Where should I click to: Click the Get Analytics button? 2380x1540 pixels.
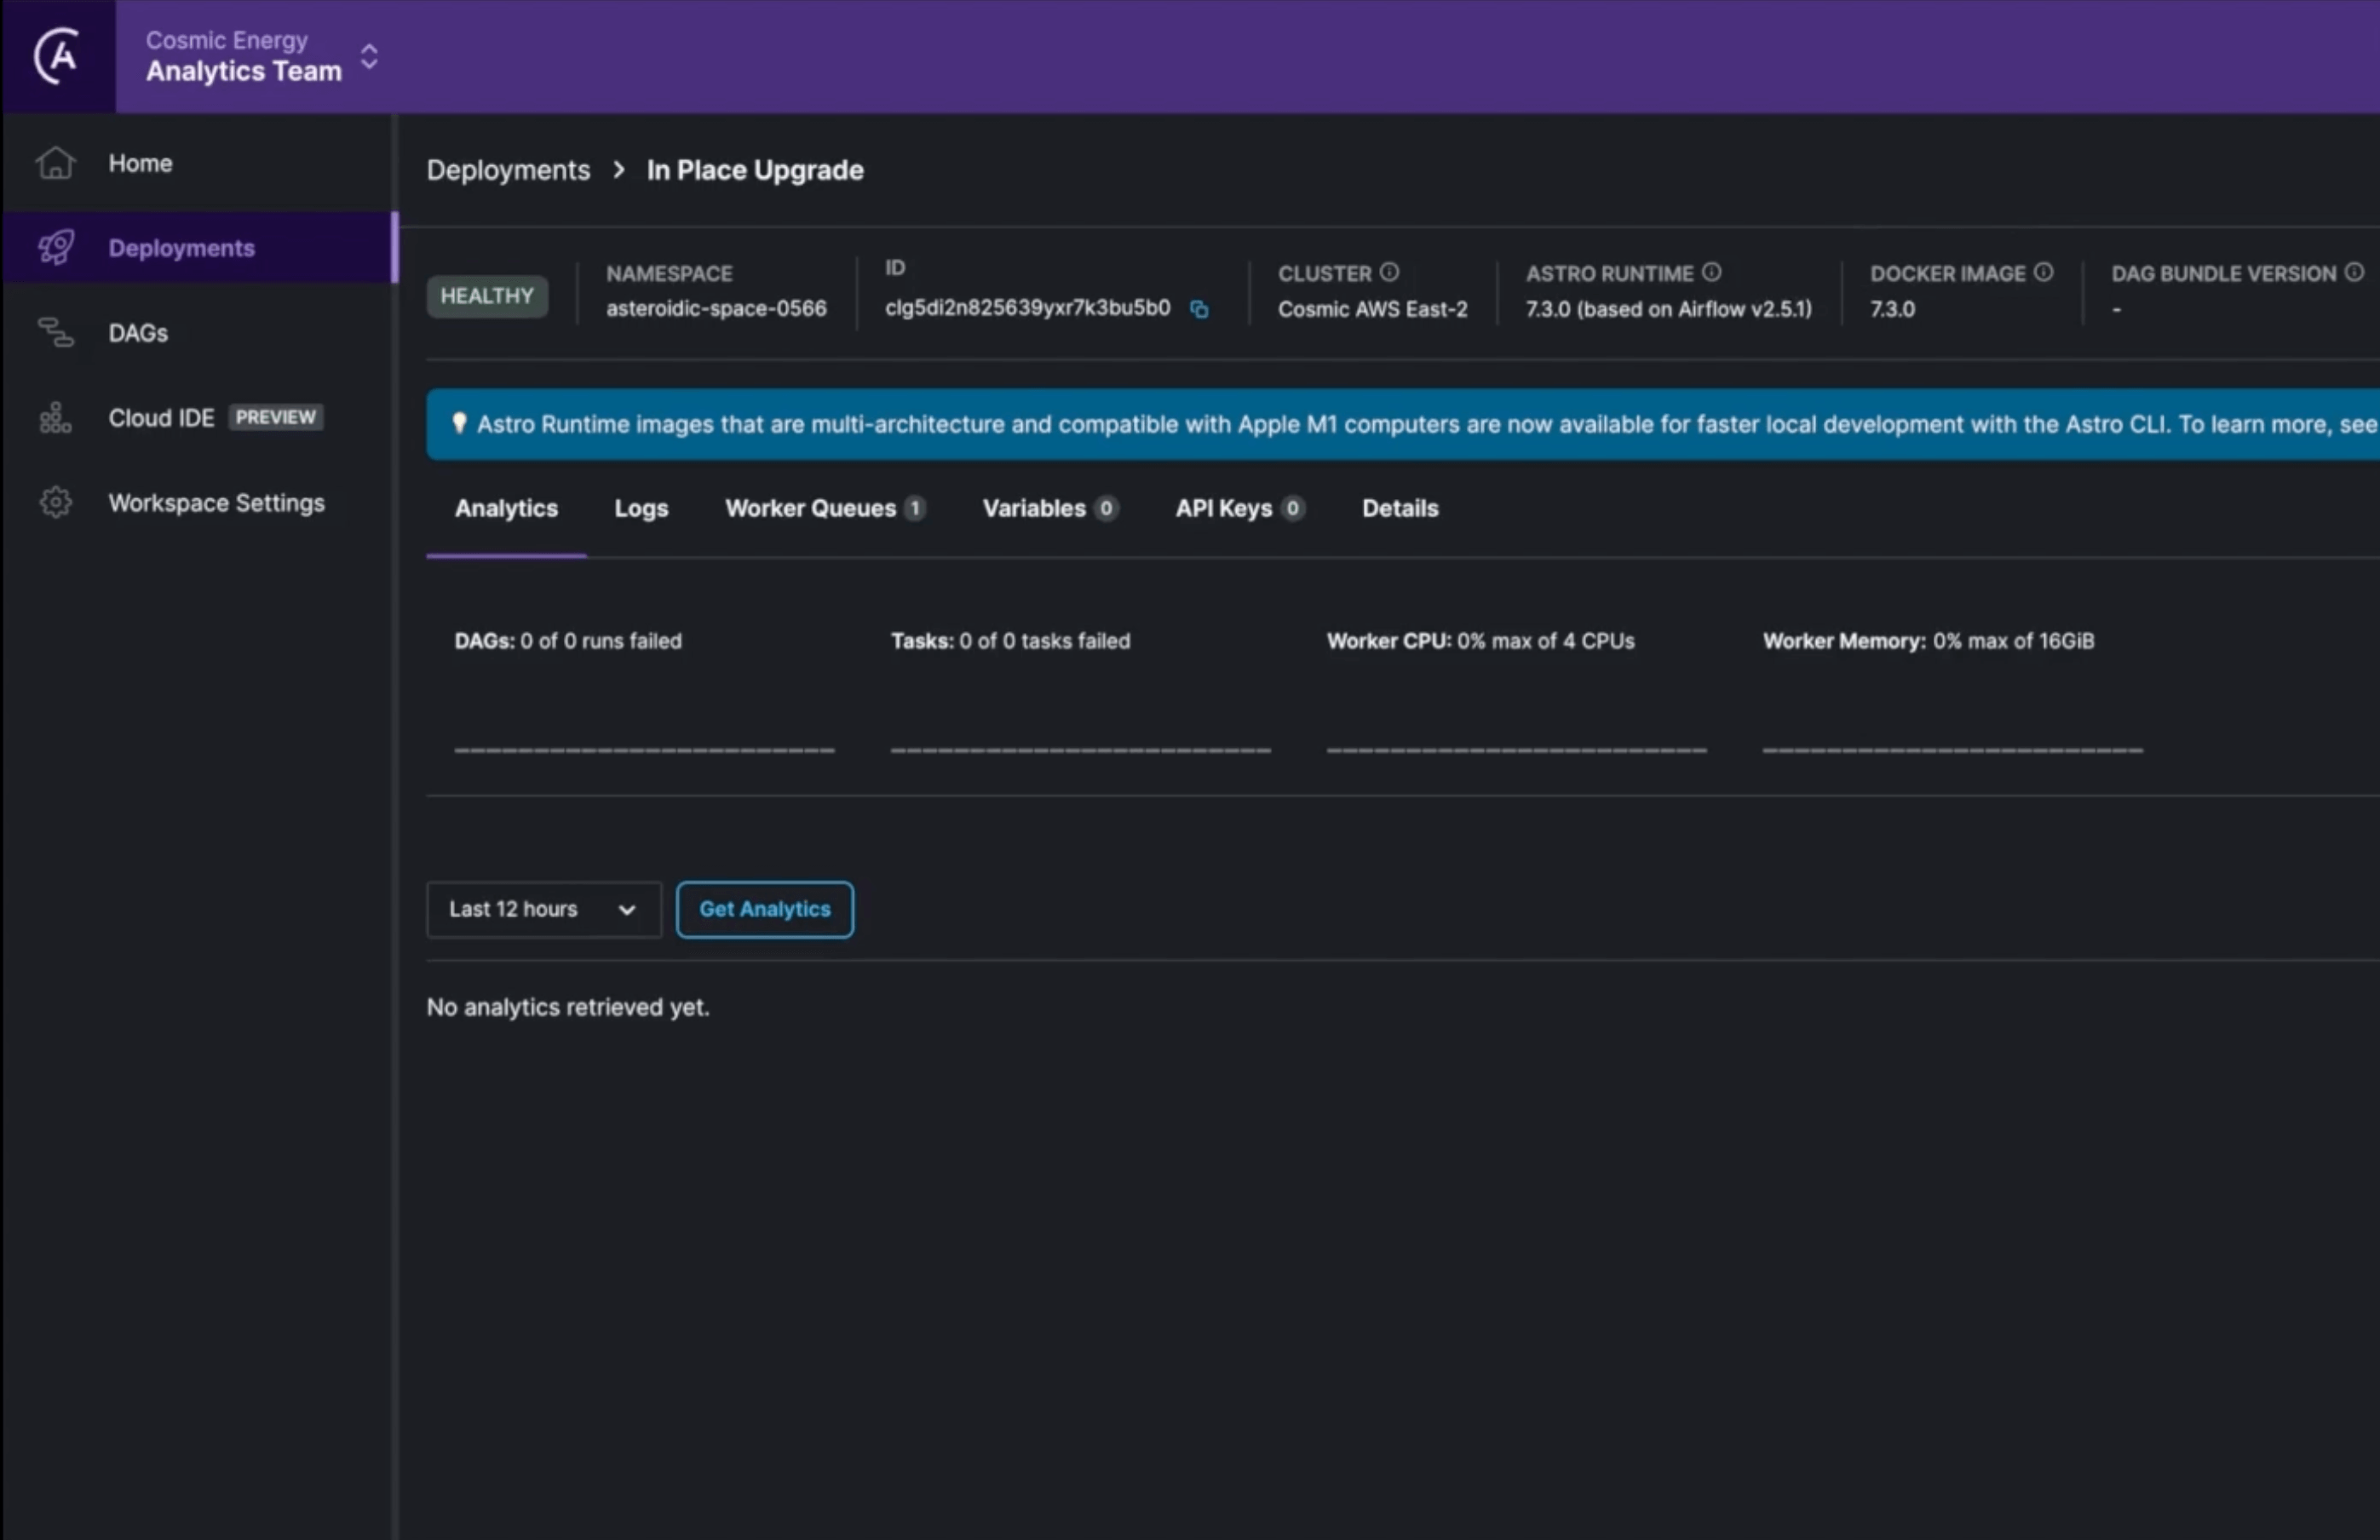tap(764, 909)
